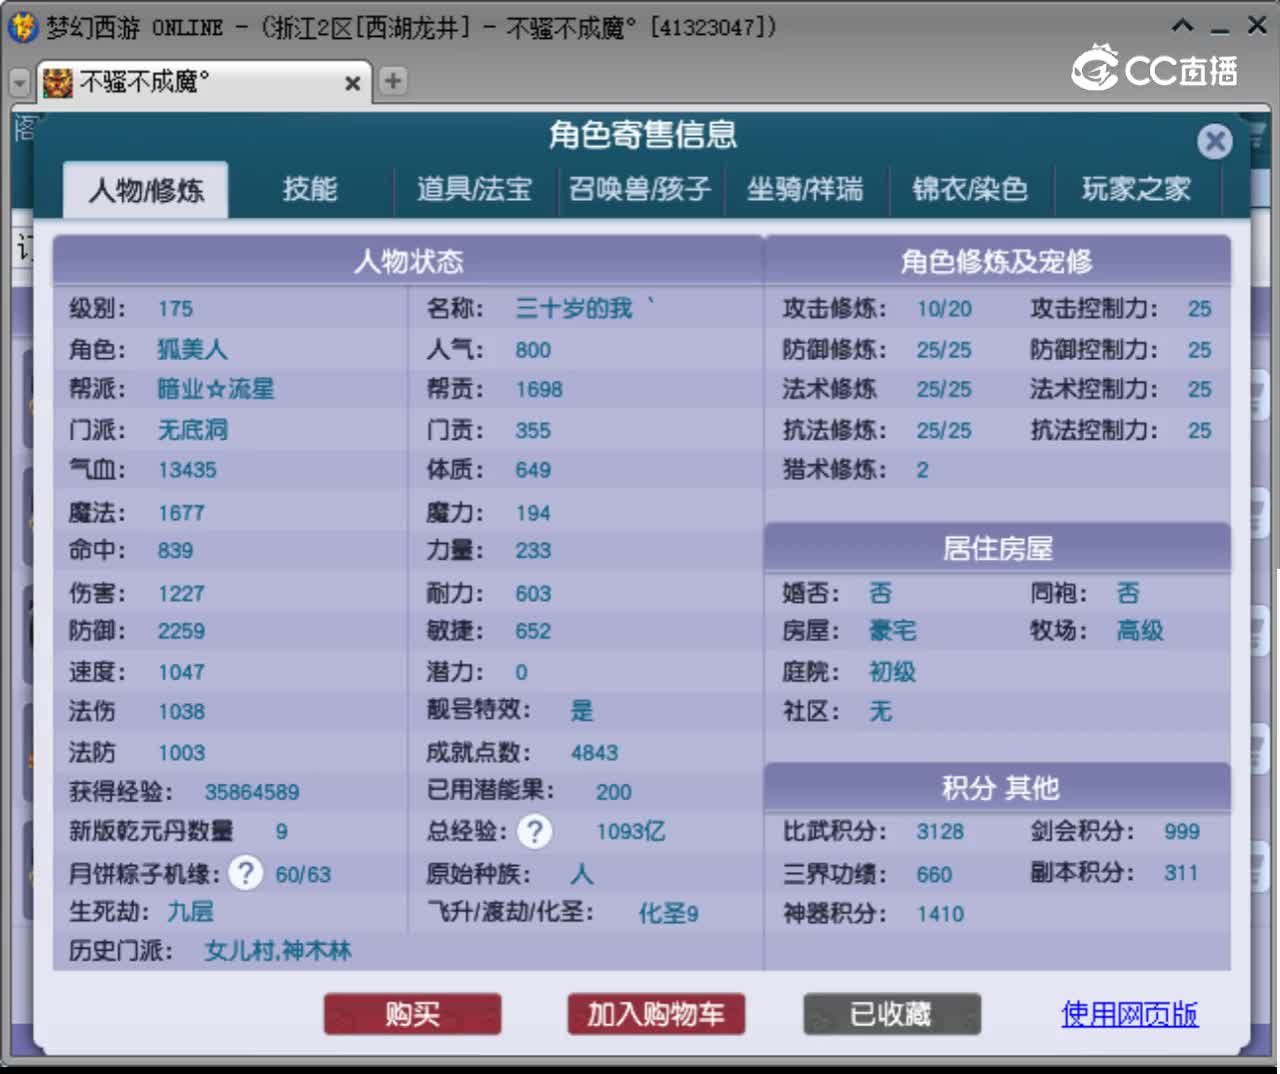
Task: Click the game logo icon in the title bar
Action: click(22, 27)
